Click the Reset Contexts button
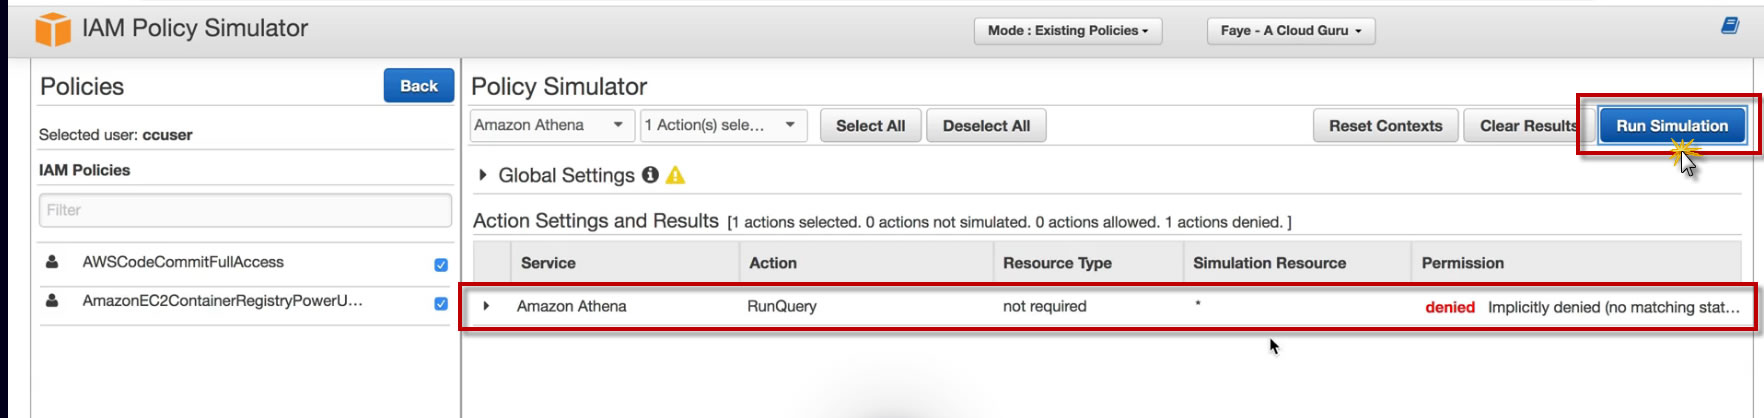1764x418 pixels. 1385,126
